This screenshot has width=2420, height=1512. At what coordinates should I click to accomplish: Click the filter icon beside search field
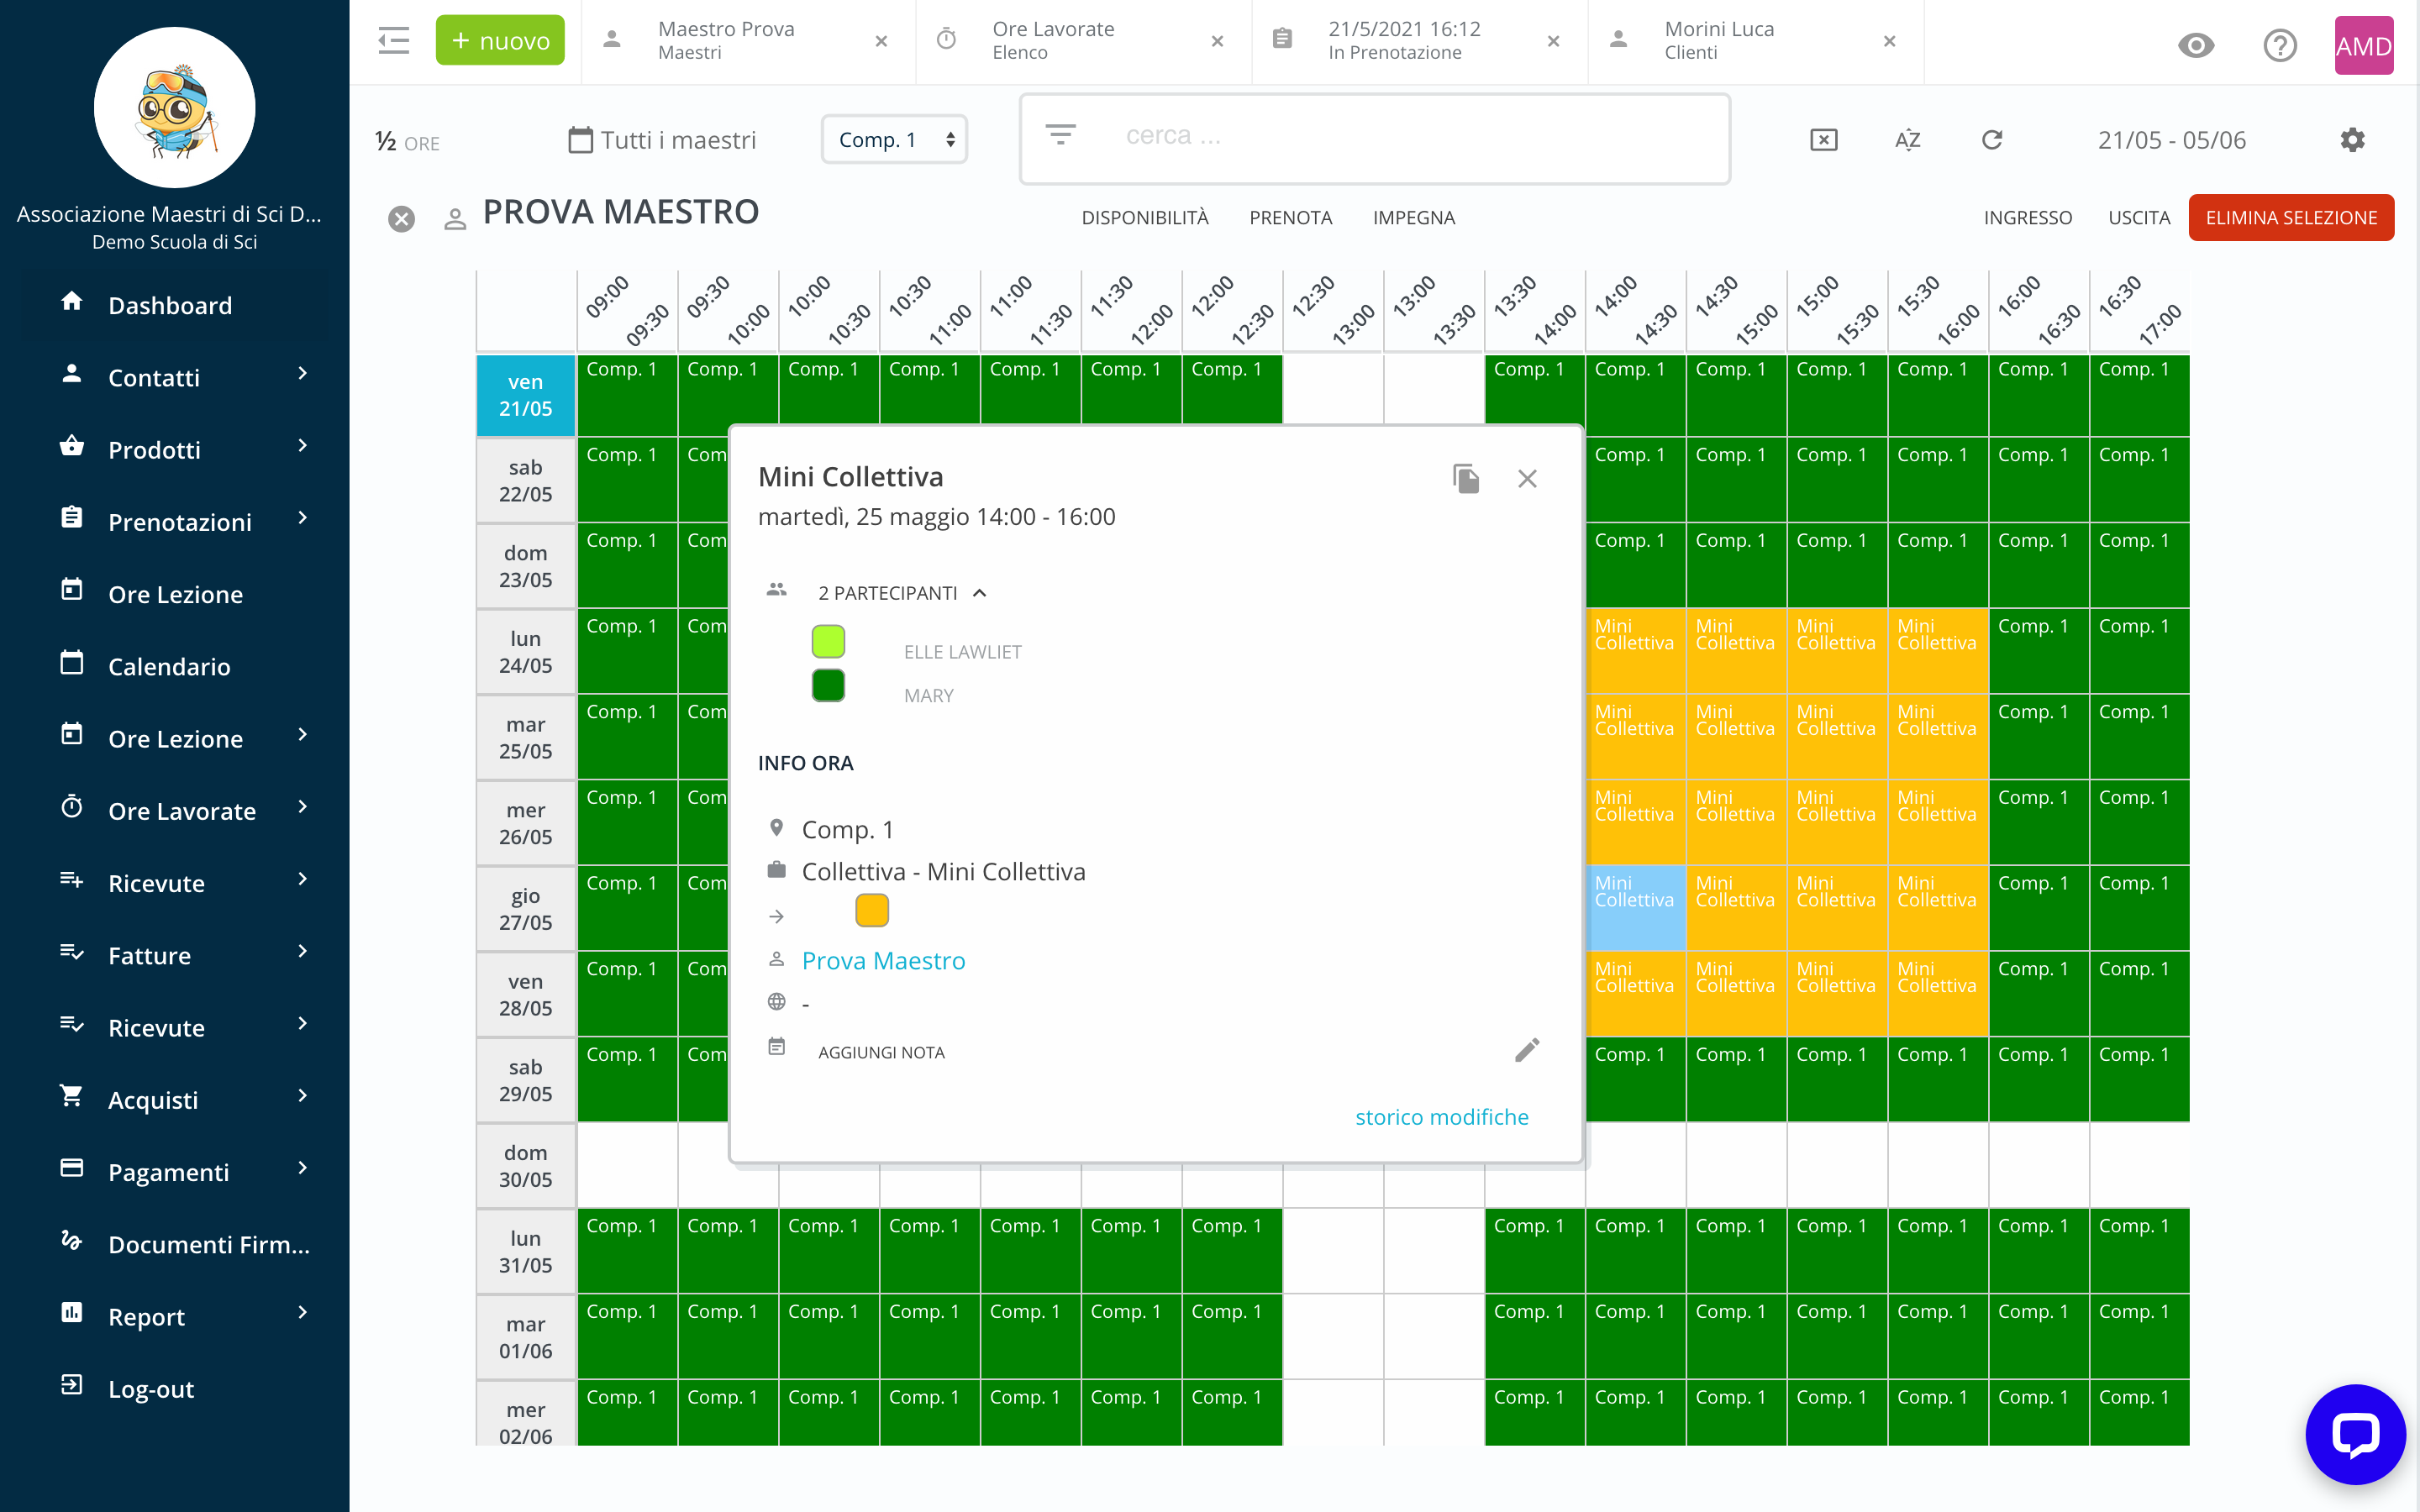tap(1060, 135)
